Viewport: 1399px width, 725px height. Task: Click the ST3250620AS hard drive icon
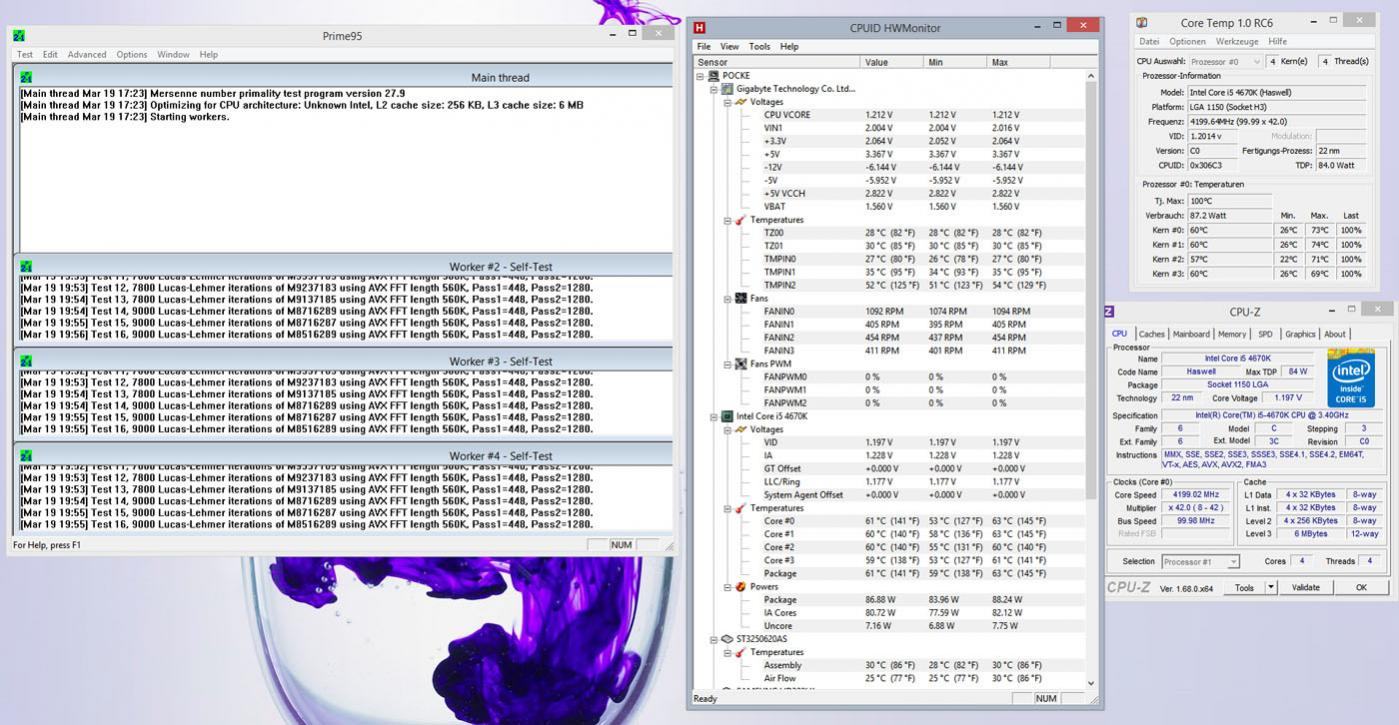click(x=727, y=638)
